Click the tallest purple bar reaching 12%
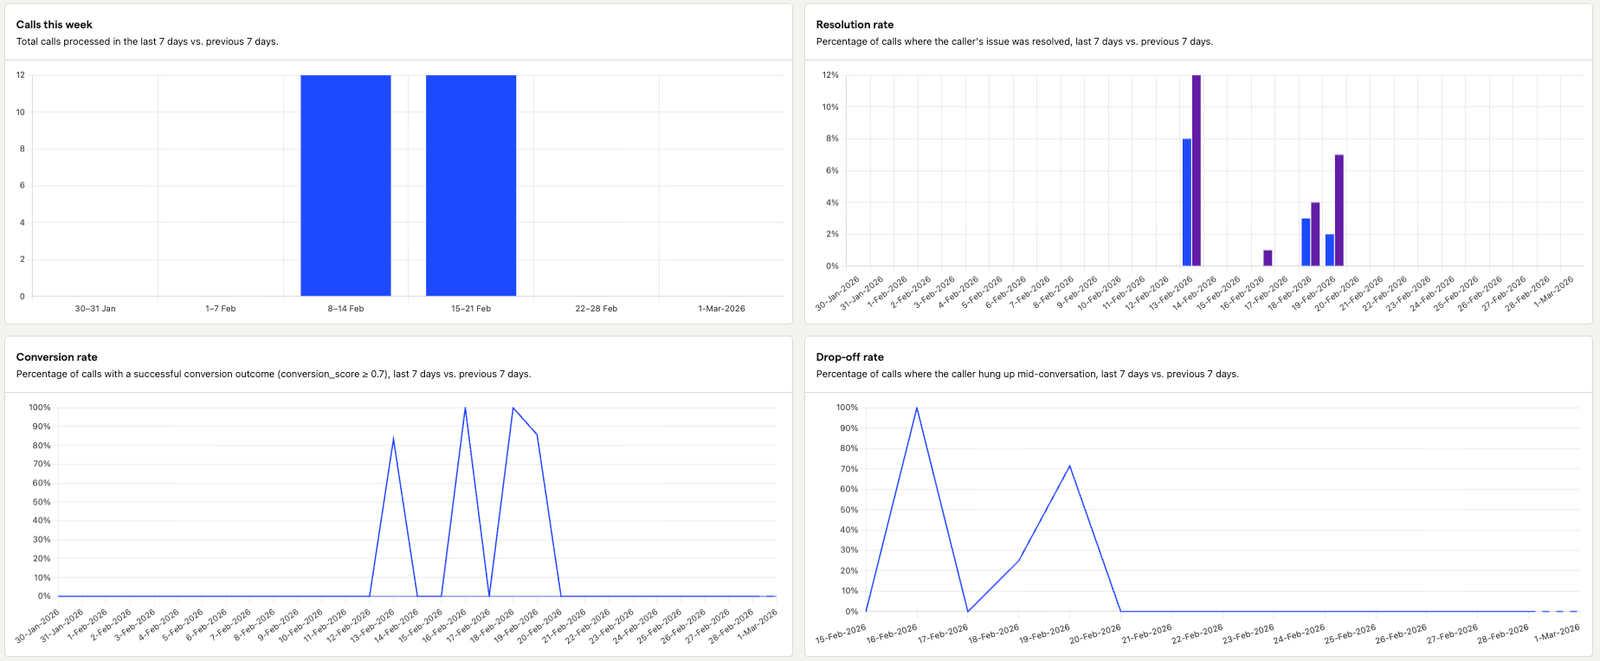The width and height of the screenshot is (1600, 661). 1196,170
